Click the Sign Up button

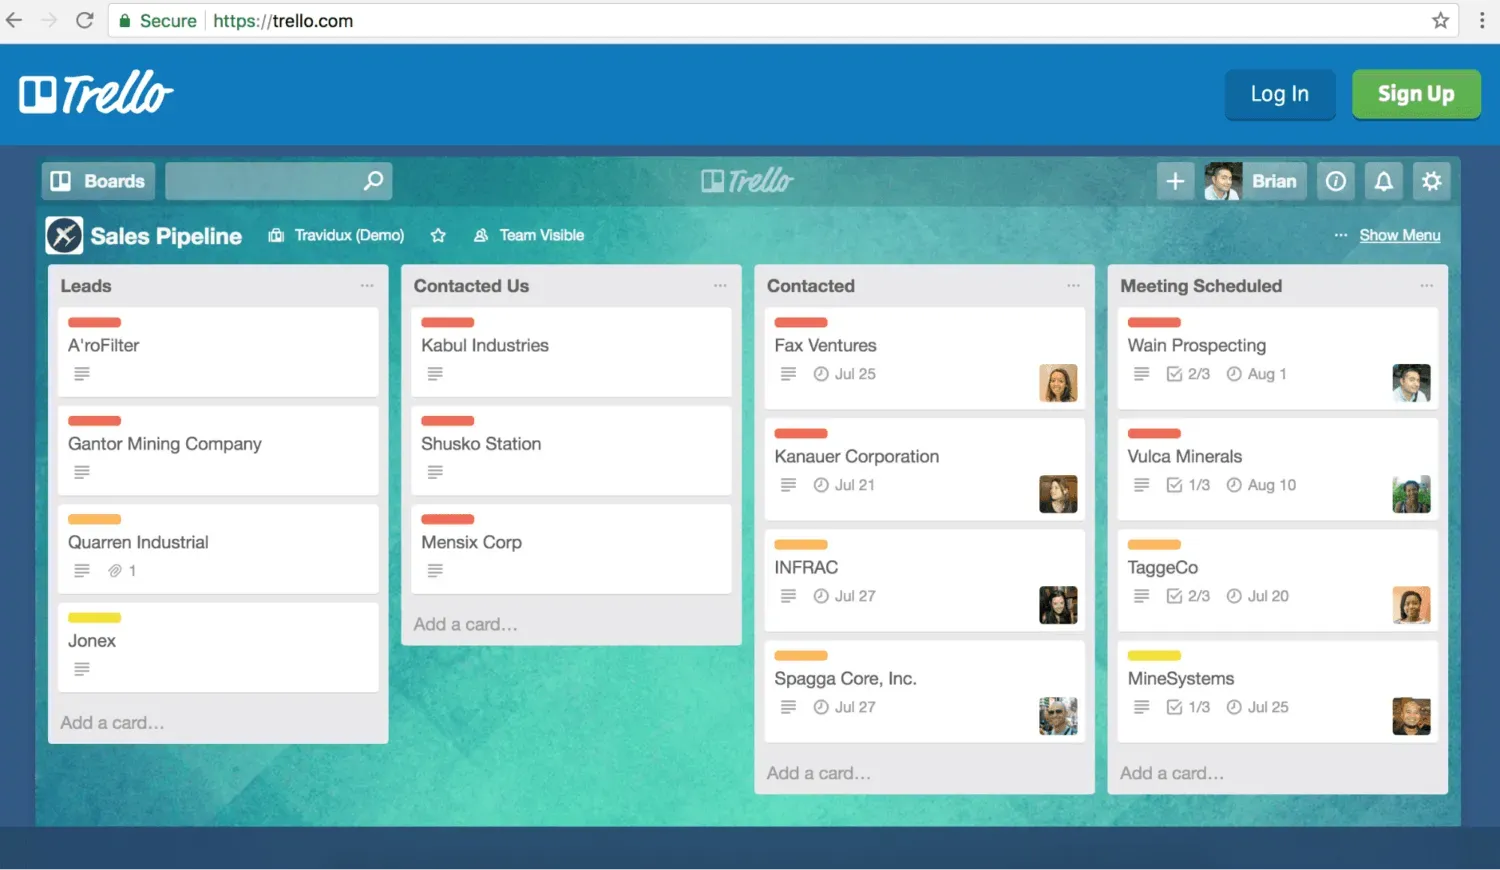(x=1416, y=93)
